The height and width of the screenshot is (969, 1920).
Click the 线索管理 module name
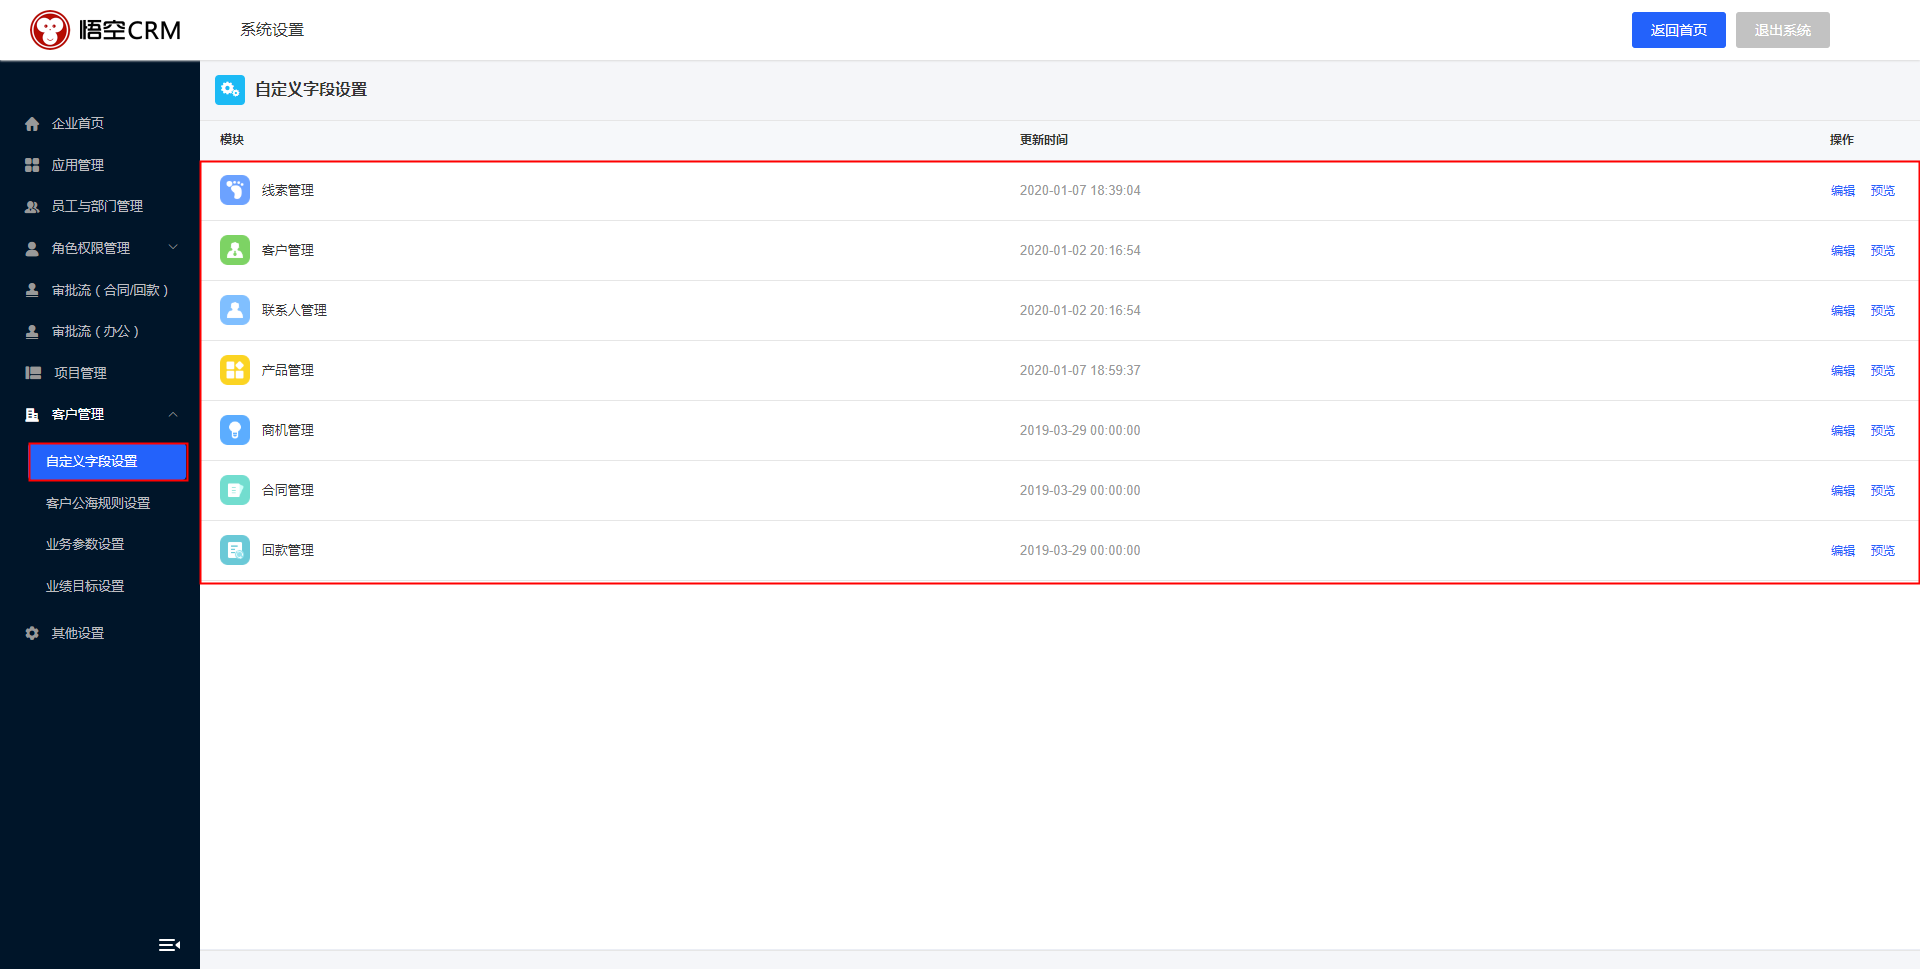point(288,190)
